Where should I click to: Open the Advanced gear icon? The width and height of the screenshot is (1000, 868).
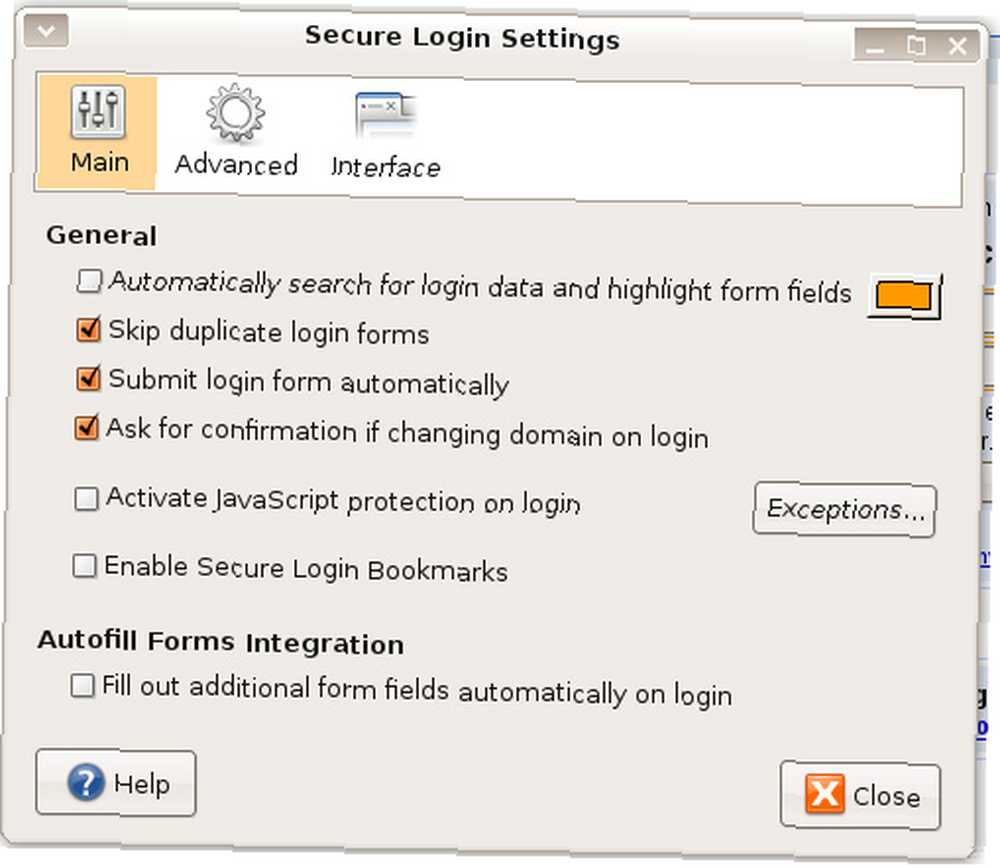coord(235,113)
